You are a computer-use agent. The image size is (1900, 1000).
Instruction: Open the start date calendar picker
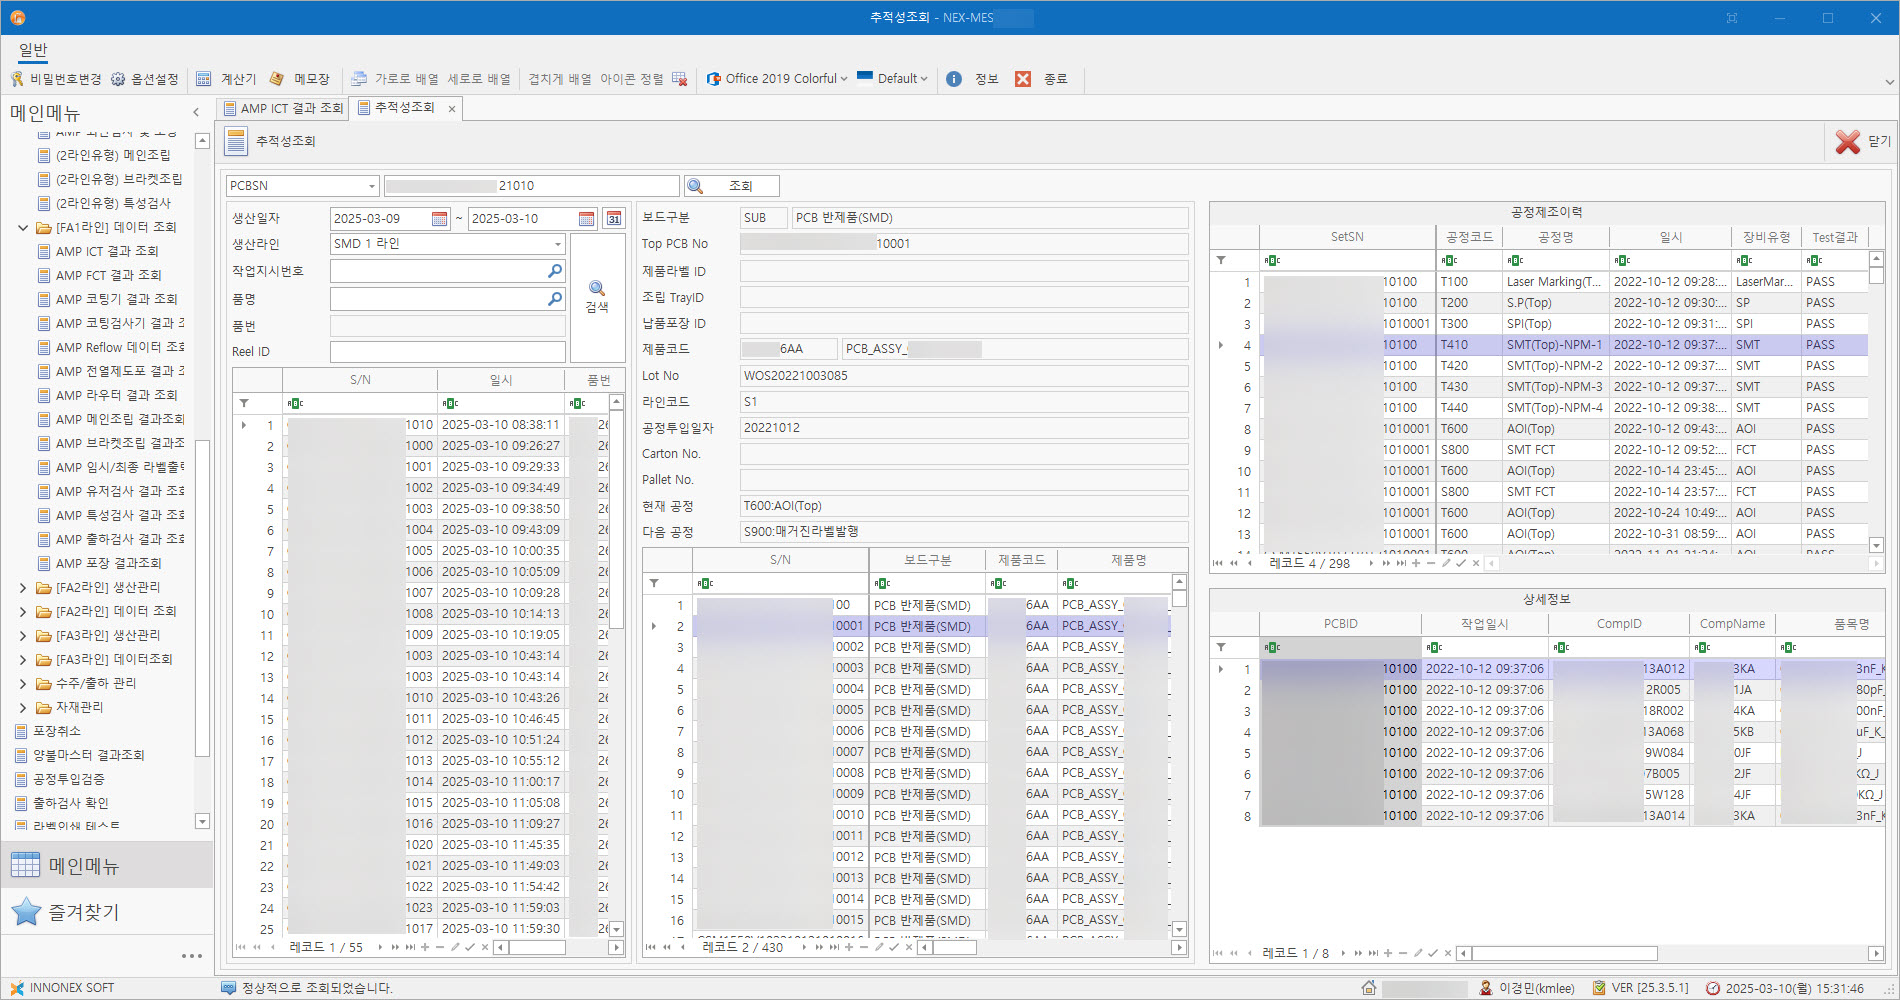(439, 219)
